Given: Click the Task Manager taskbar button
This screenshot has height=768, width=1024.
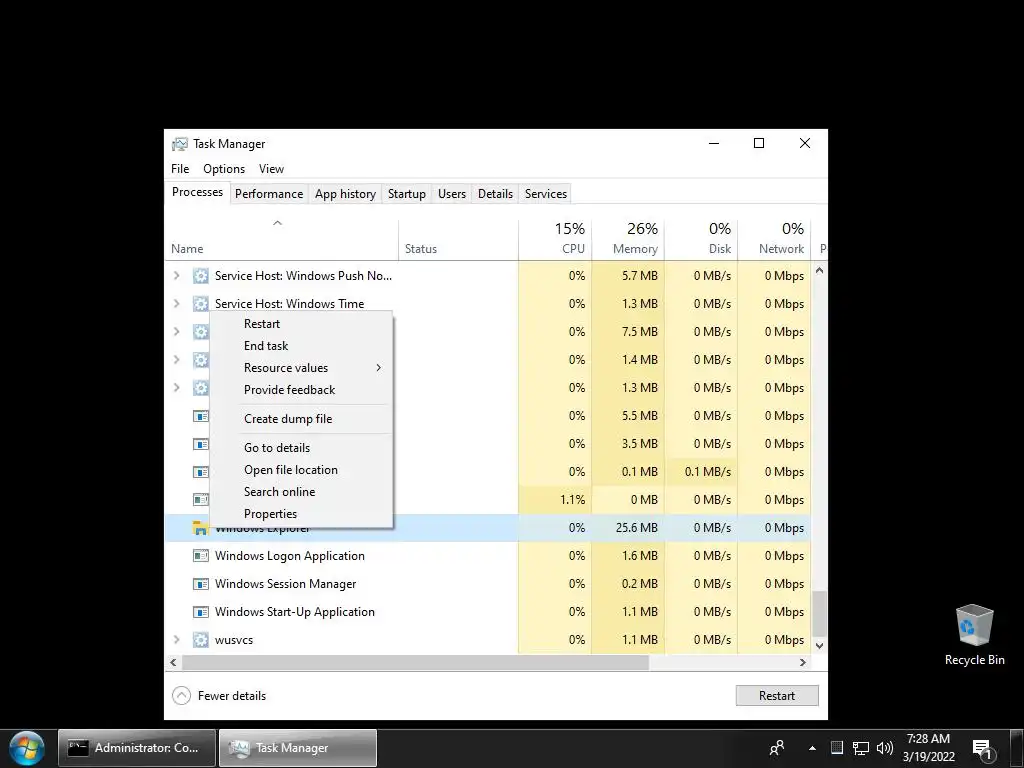Looking at the screenshot, I should click(298, 748).
